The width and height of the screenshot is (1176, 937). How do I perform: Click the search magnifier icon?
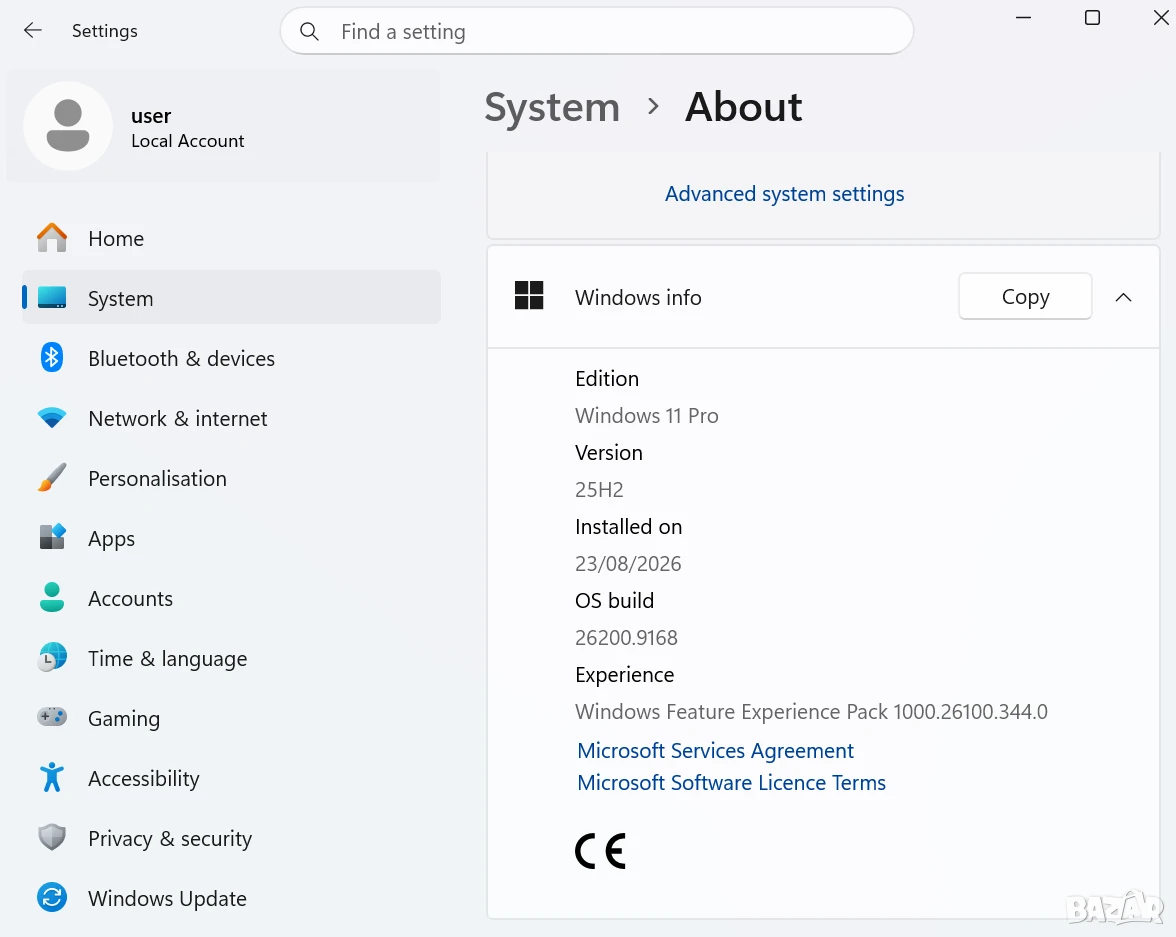pyautogui.click(x=309, y=32)
